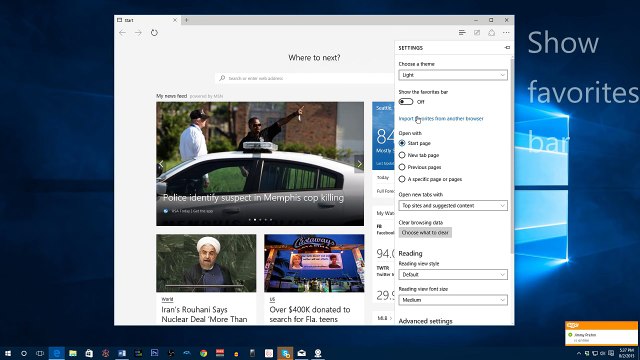640x360 pixels.
Task: Click the Microsoft Edge taskbar icon
Action: (57, 353)
